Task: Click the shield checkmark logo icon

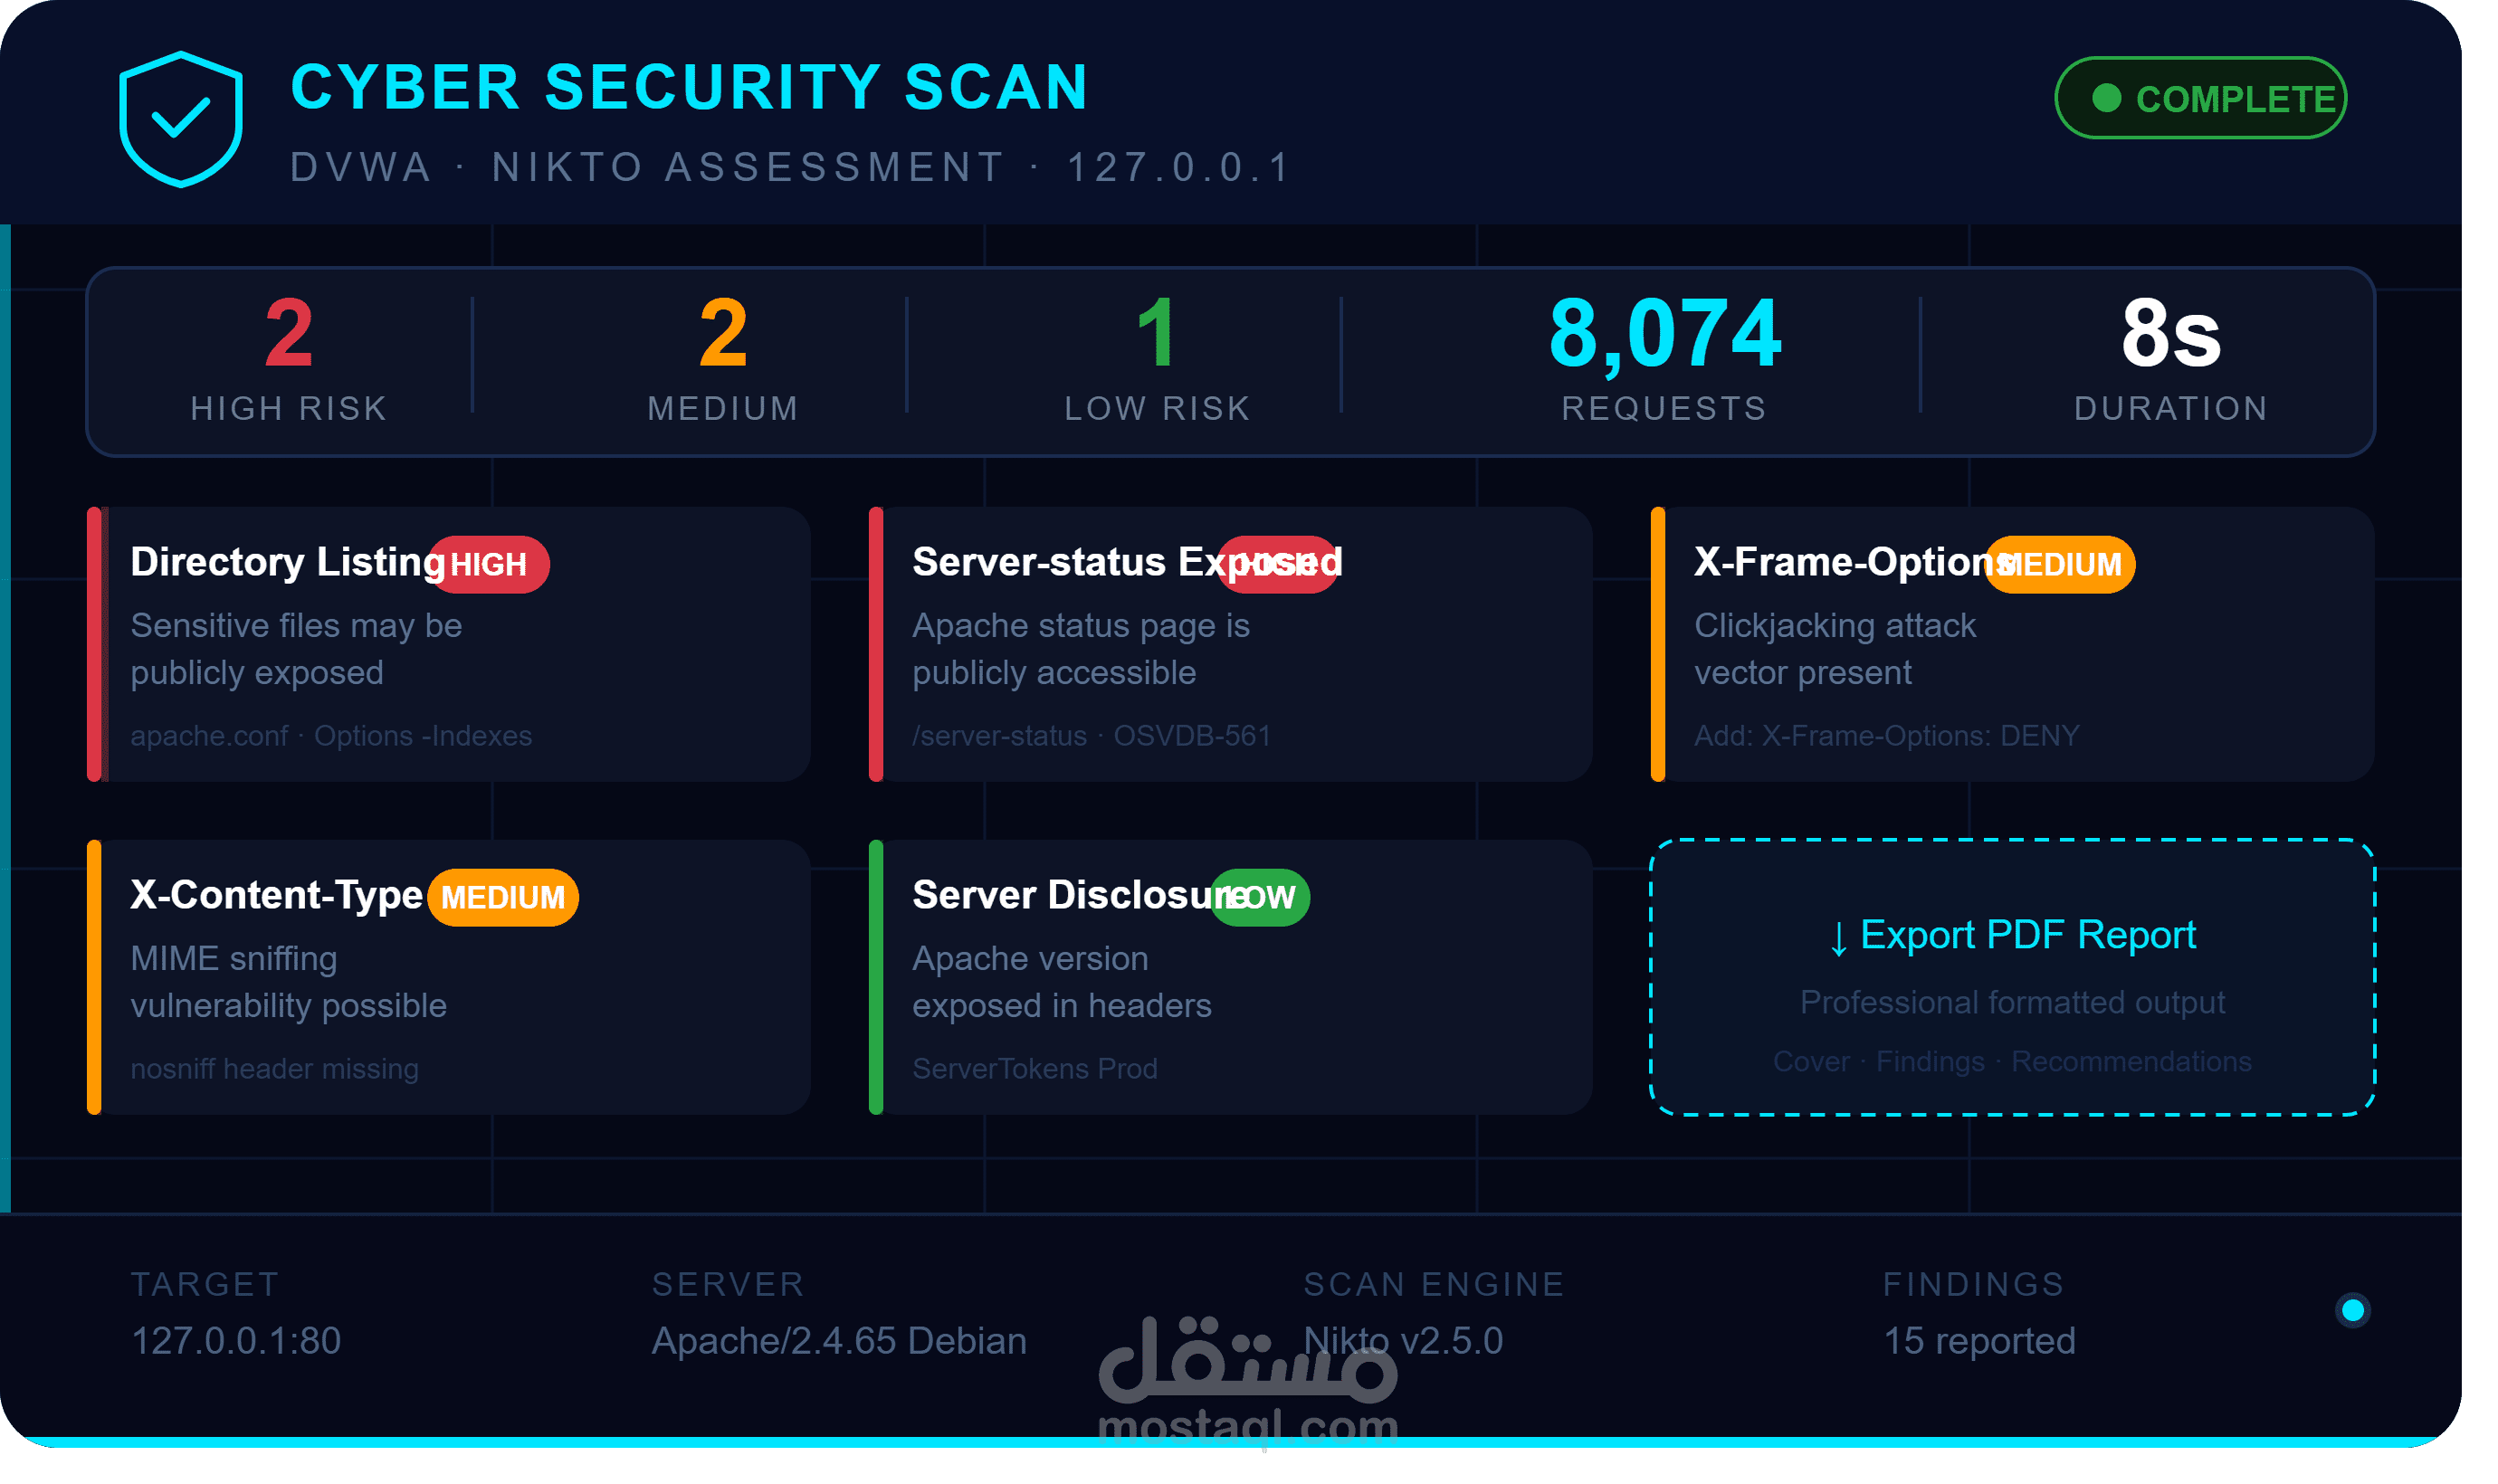Action: [181, 119]
